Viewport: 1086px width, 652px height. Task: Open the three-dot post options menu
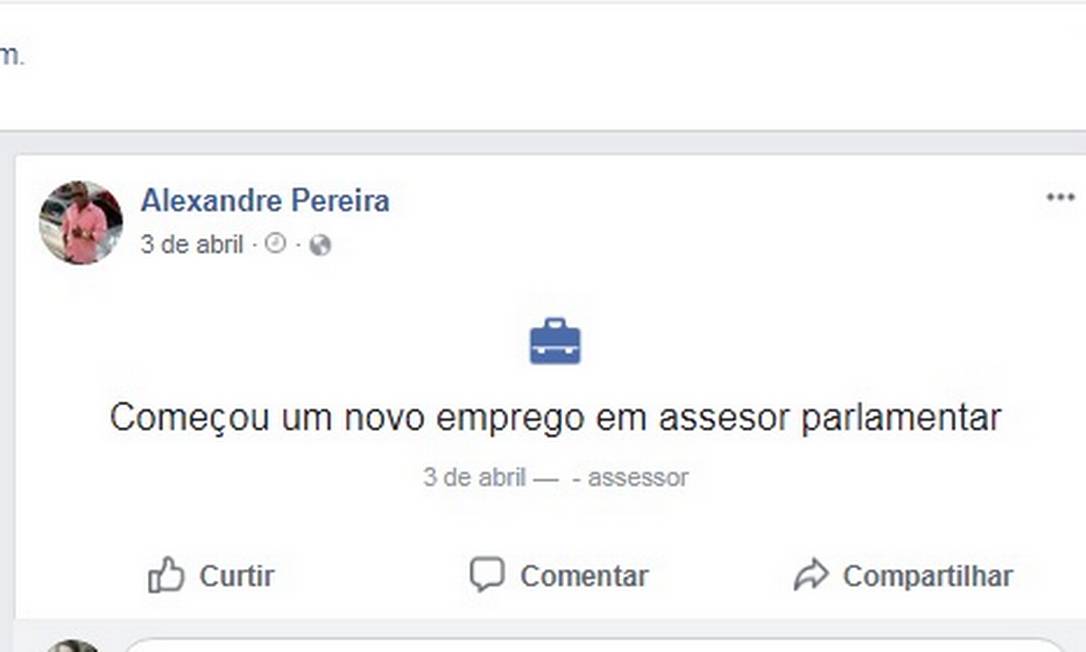point(1060,197)
